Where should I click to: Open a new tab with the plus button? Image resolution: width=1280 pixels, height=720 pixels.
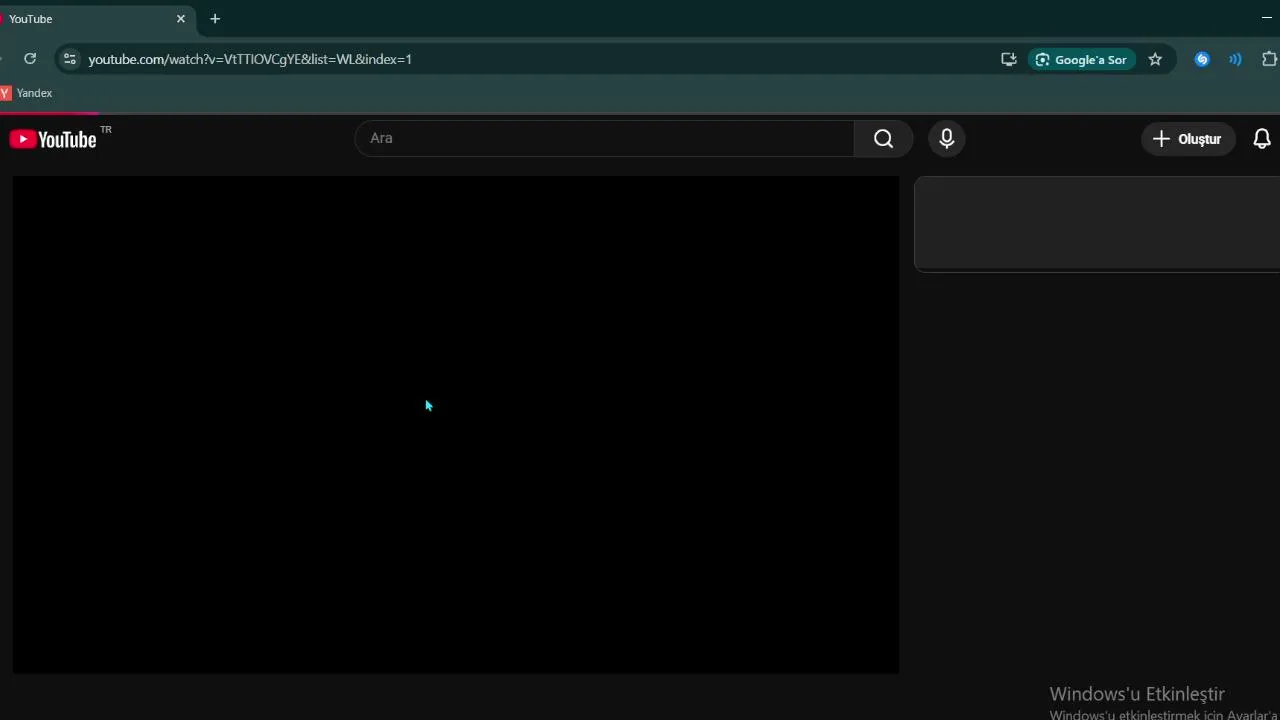[x=215, y=19]
